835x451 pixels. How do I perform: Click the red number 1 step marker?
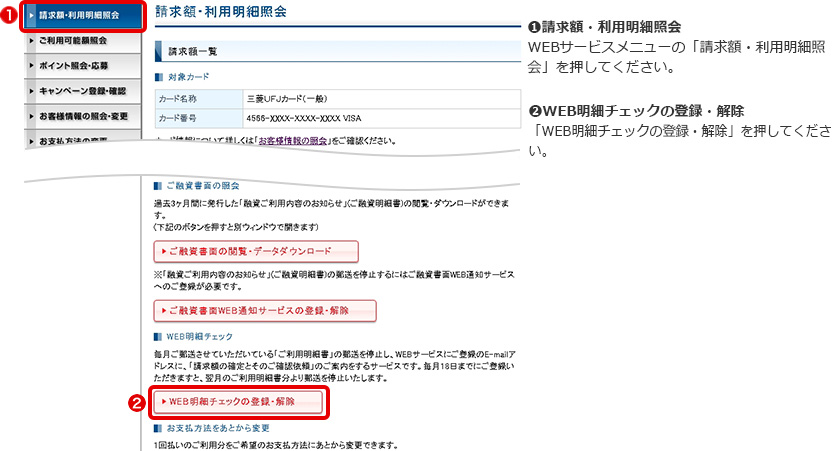pos(9,16)
